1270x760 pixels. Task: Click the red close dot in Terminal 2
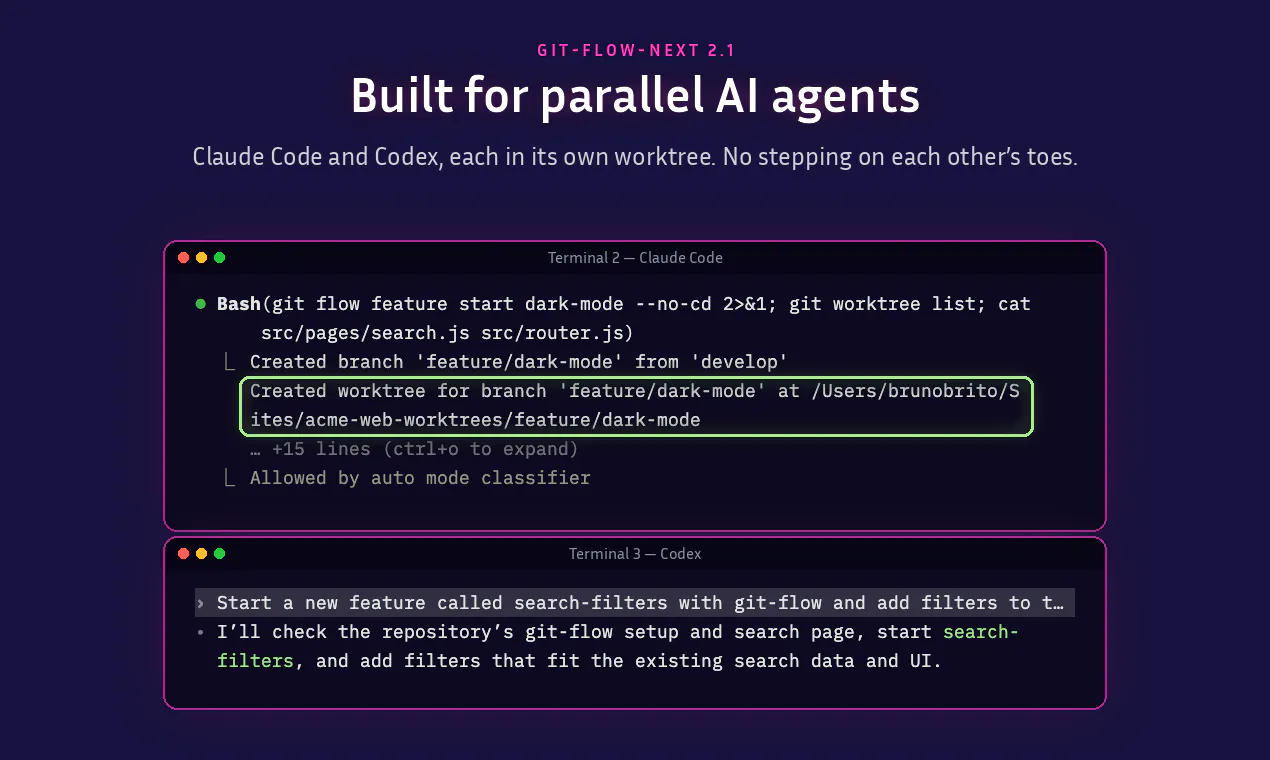(x=184, y=258)
